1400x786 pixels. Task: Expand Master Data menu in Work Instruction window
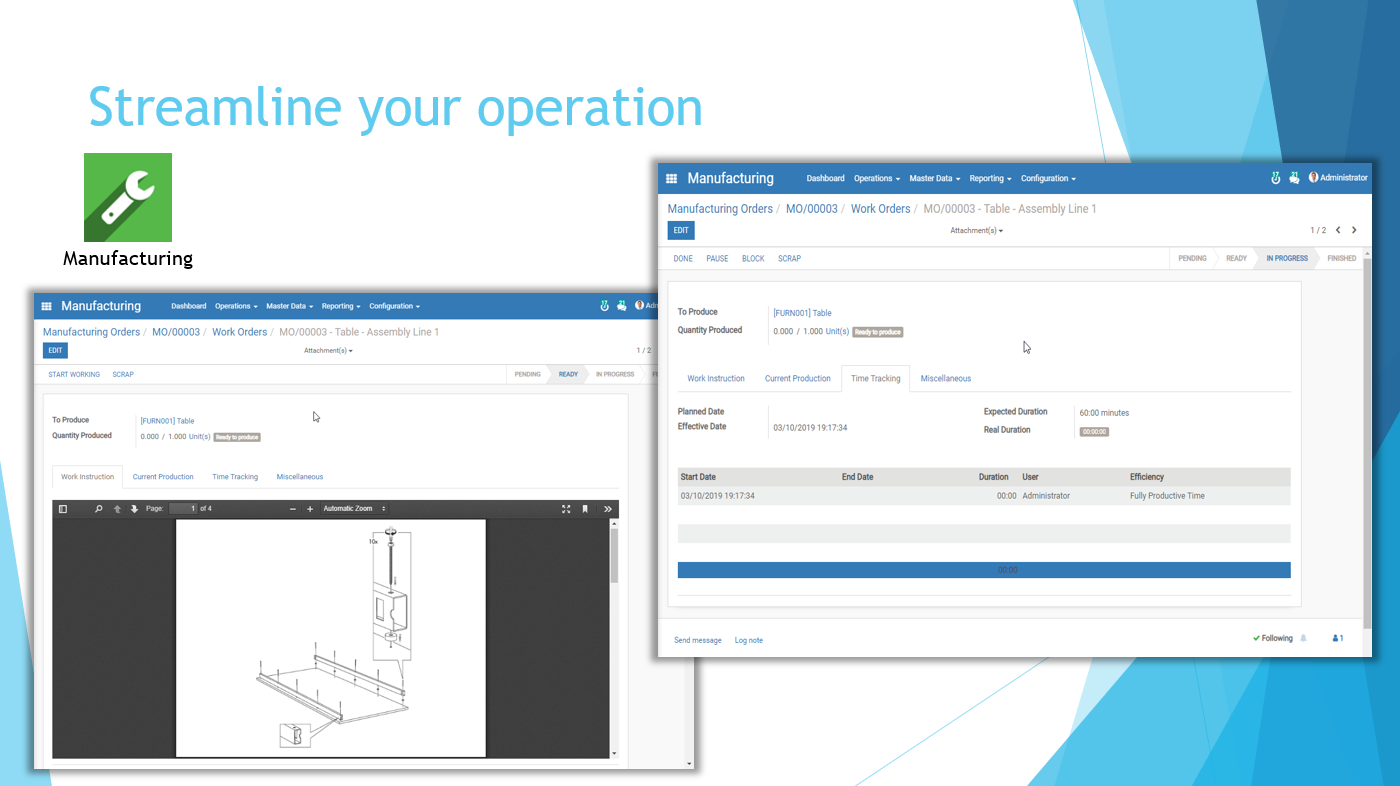pyautogui.click(x=290, y=306)
